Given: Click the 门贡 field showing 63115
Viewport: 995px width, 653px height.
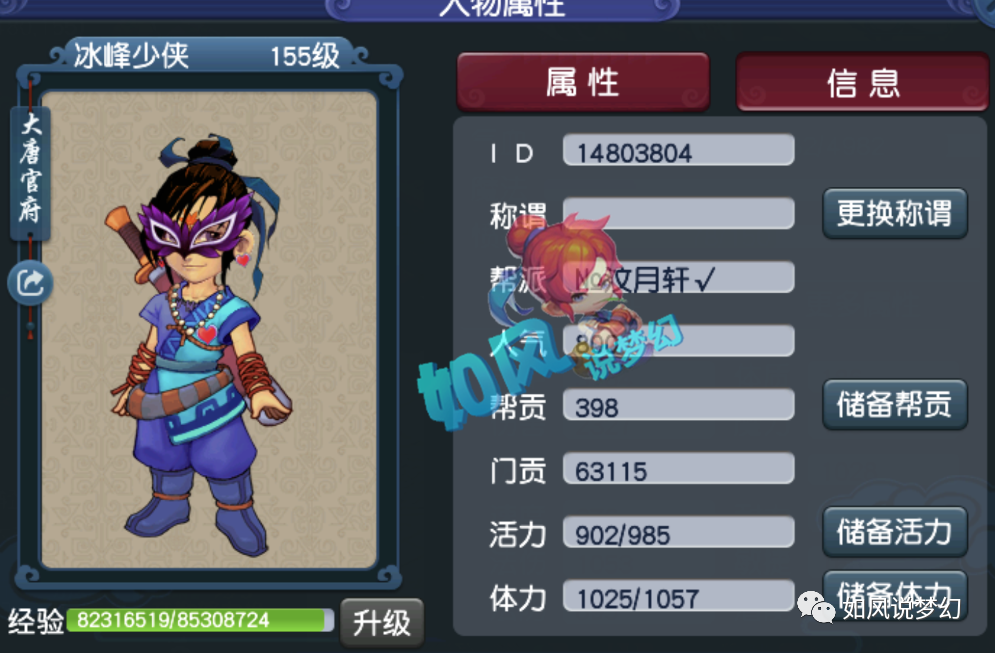Looking at the screenshot, I should pos(678,468).
